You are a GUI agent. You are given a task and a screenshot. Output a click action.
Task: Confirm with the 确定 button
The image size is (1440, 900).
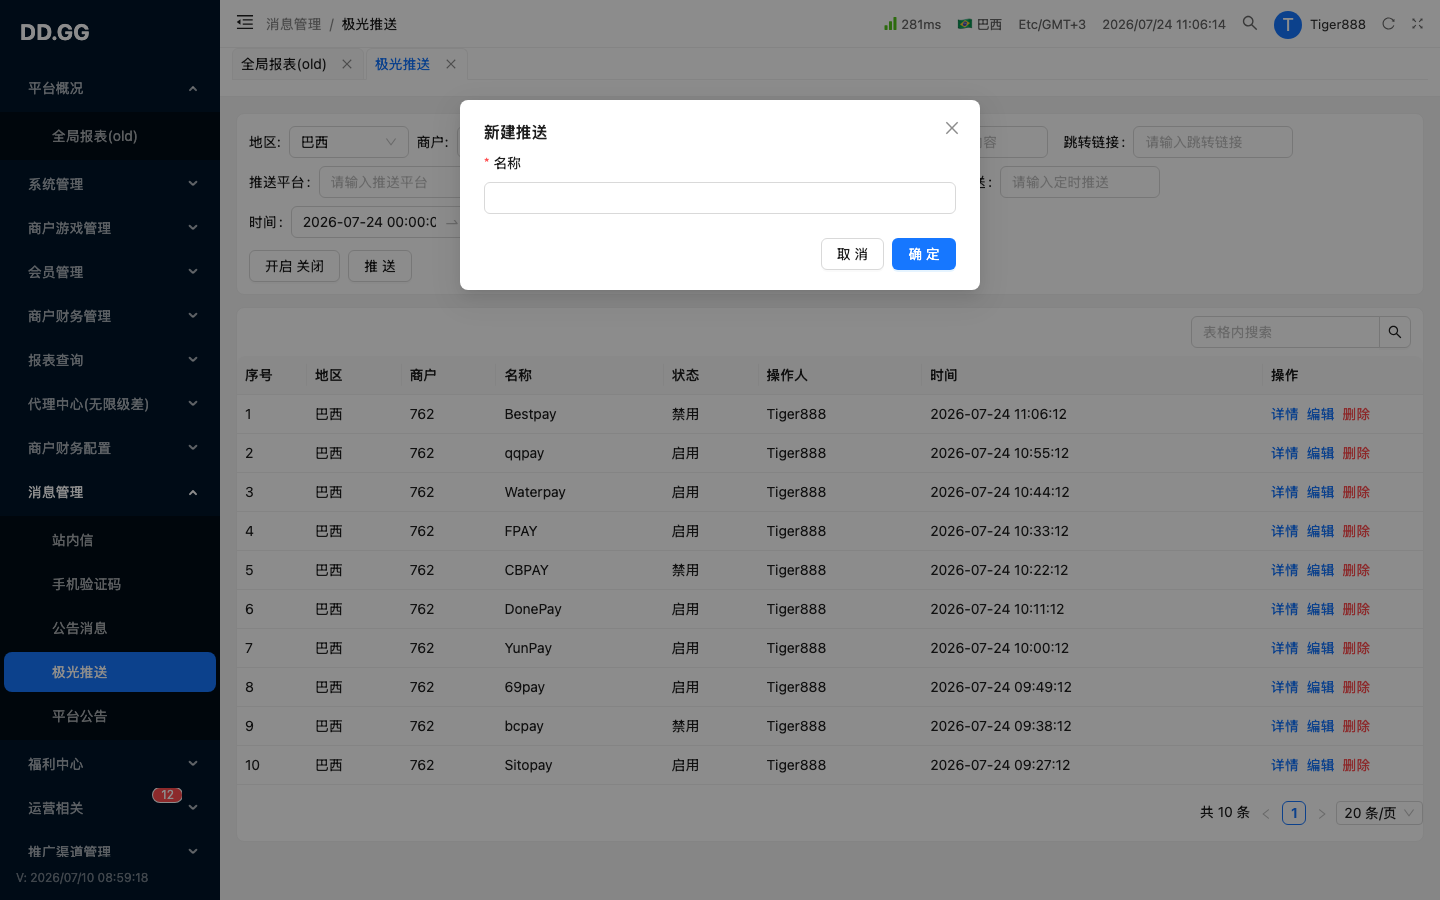point(924,254)
